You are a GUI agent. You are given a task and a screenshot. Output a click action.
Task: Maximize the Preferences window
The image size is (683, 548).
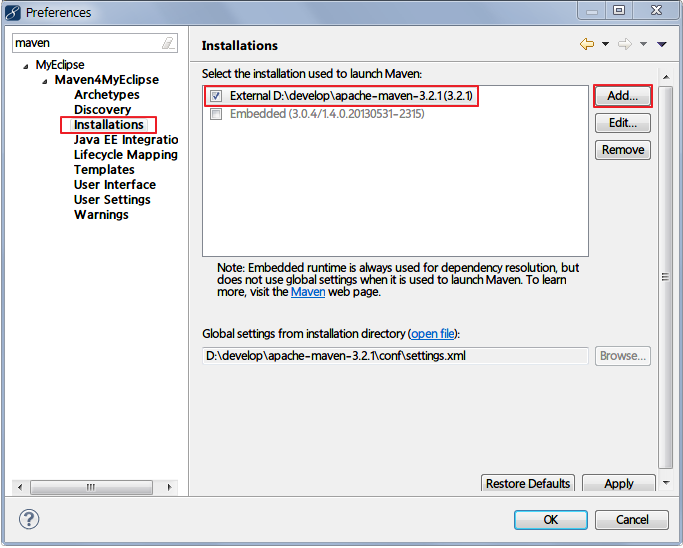pos(619,10)
